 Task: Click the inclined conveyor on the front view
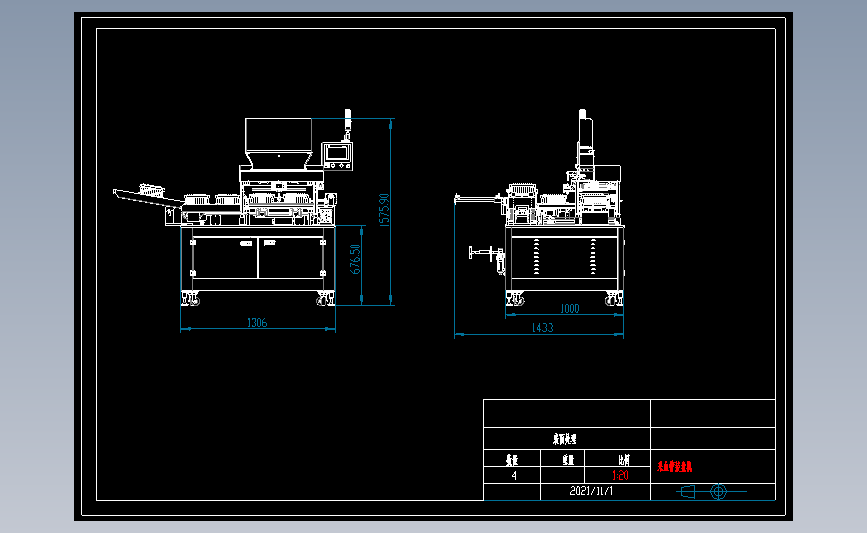point(147,197)
